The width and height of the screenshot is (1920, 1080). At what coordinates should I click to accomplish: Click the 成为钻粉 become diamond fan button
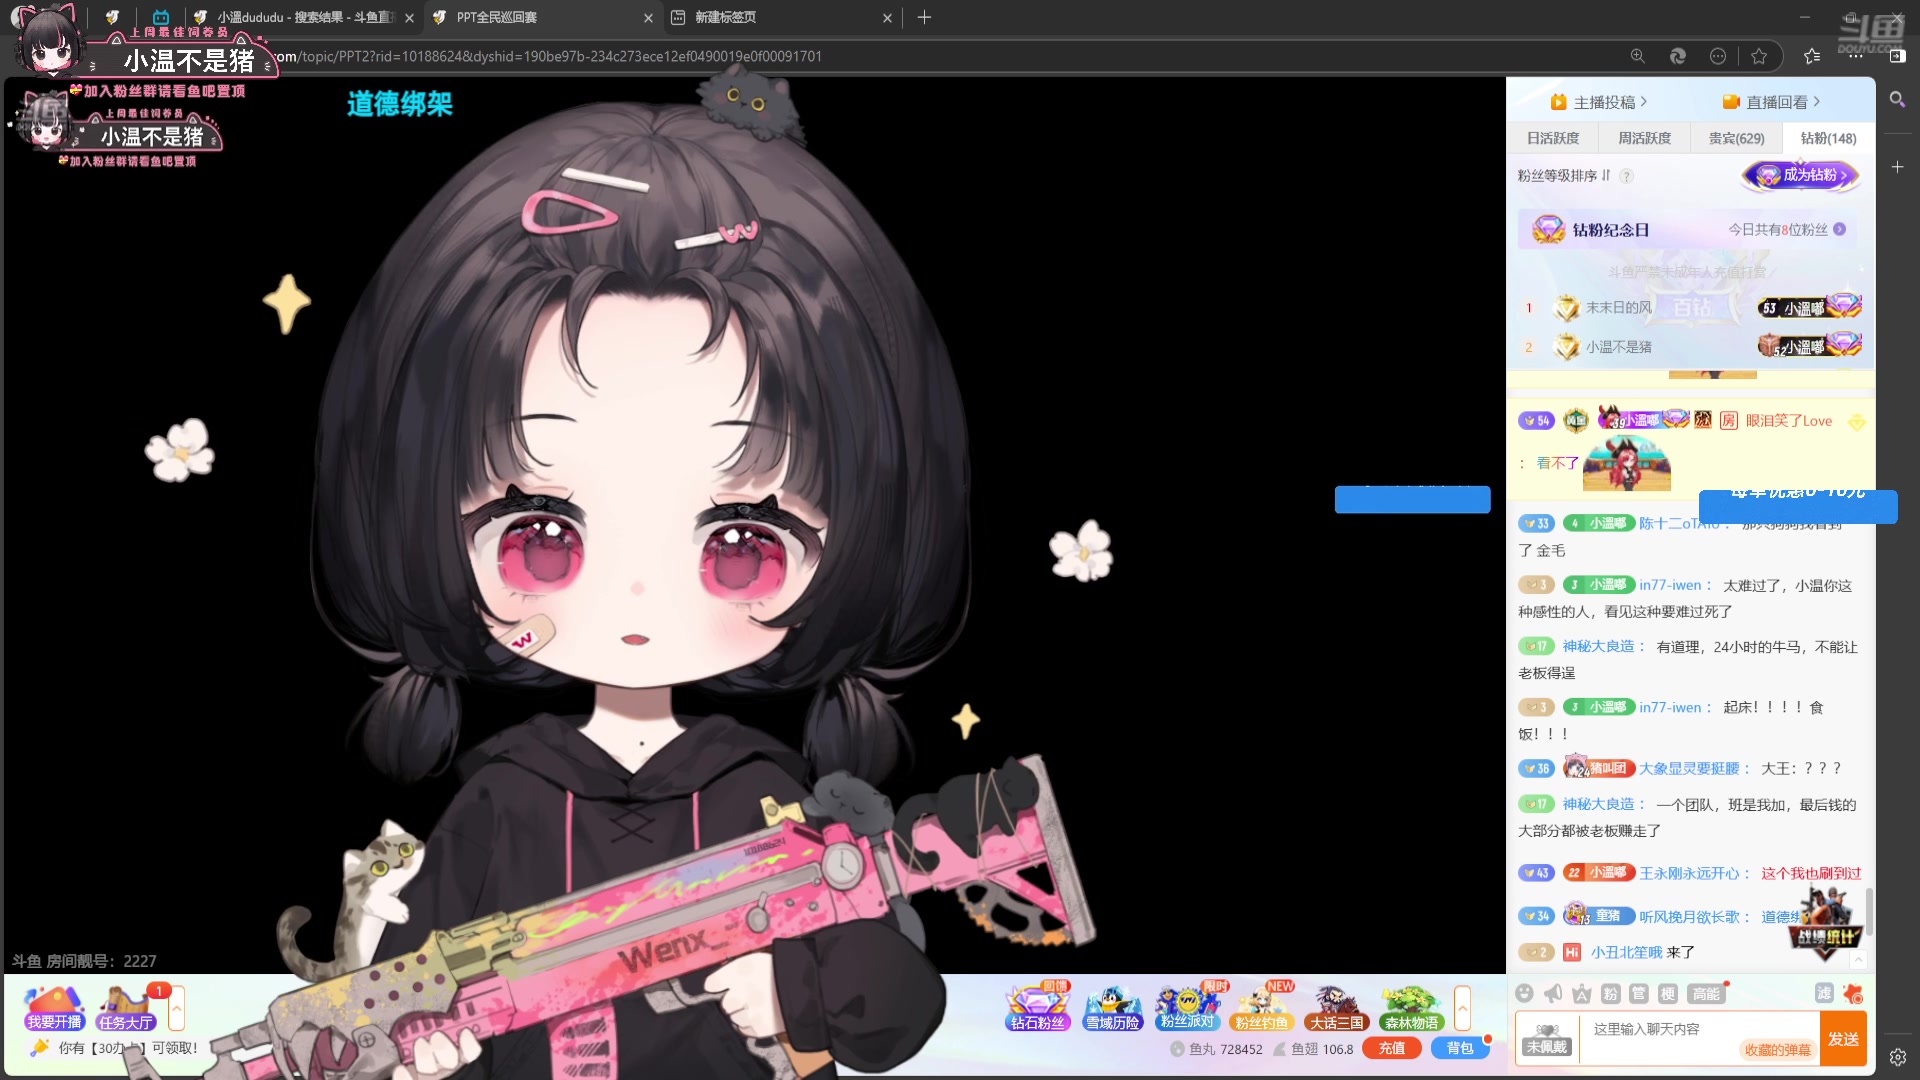(x=1801, y=175)
